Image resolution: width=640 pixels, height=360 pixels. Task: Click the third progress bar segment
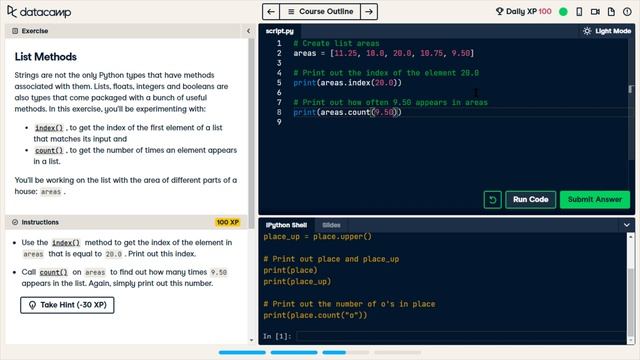pos(346,352)
